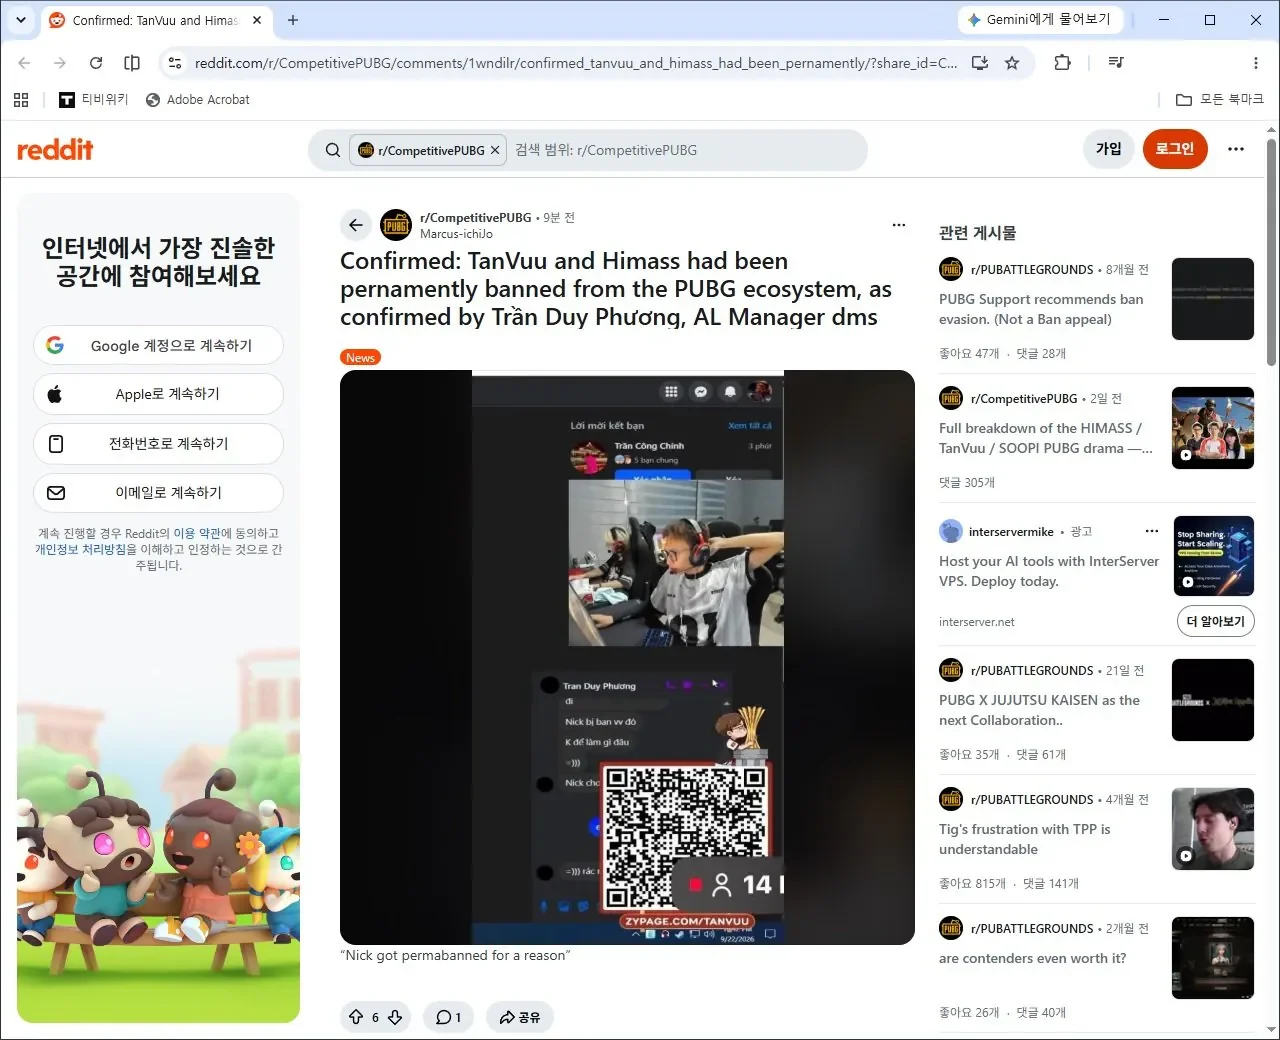Open Chrome's three-dot menu

point(1256,63)
